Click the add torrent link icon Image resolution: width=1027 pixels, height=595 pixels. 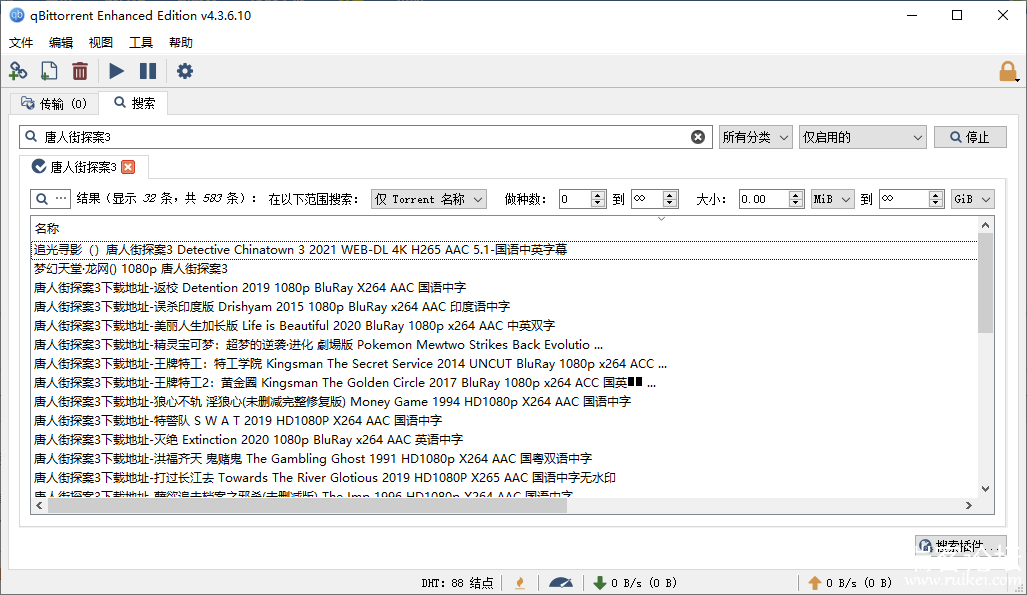point(18,71)
